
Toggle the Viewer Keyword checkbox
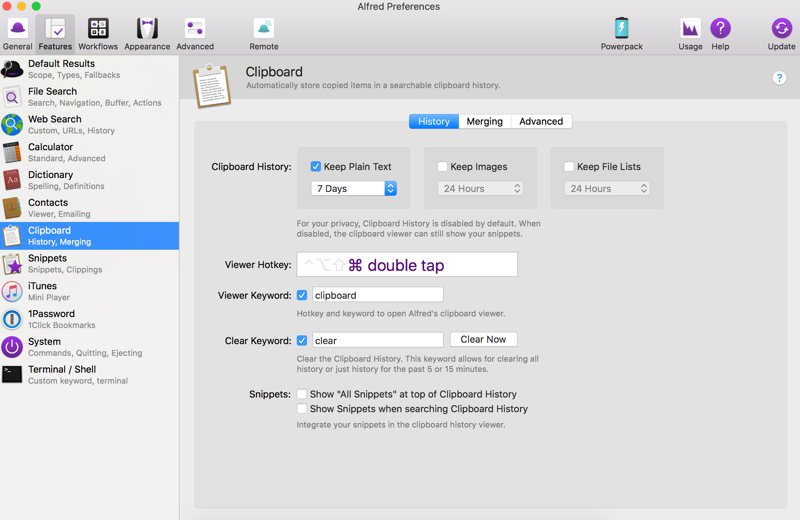[x=302, y=295]
